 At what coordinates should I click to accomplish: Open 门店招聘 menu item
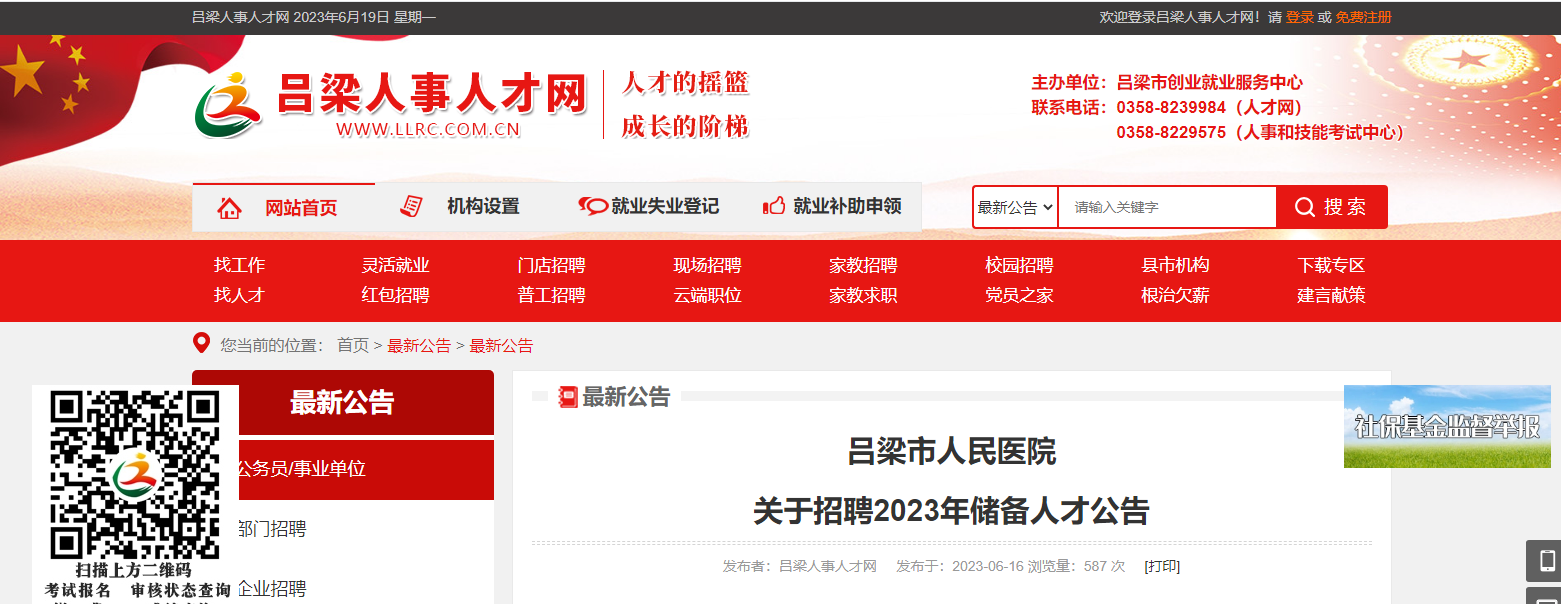pos(551,265)
